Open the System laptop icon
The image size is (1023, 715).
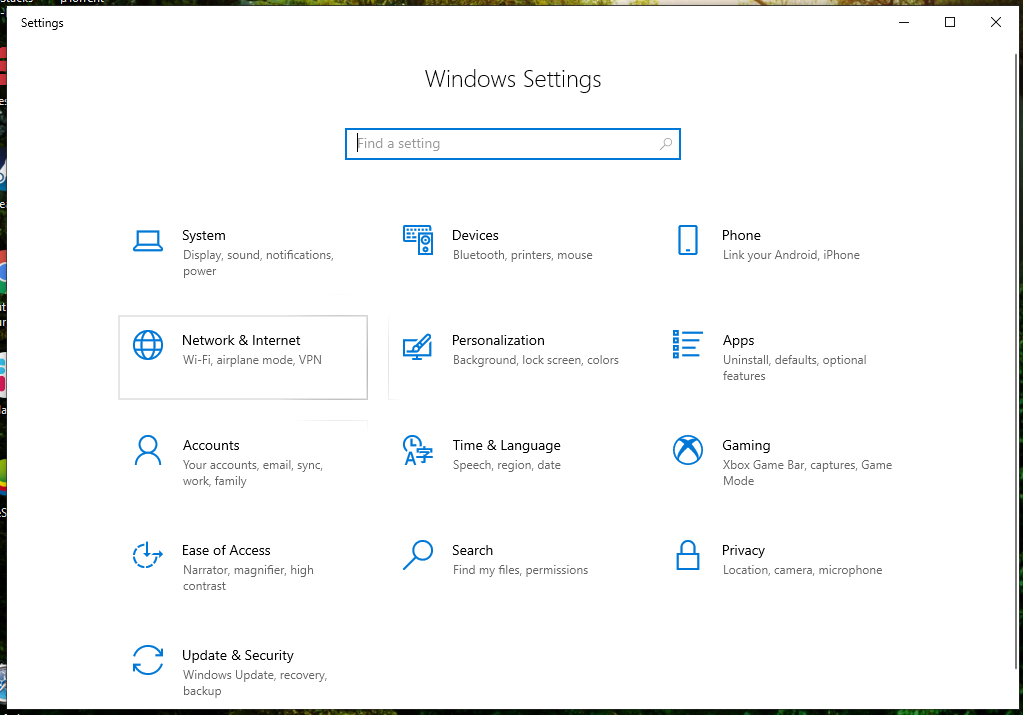click(148, 241)
